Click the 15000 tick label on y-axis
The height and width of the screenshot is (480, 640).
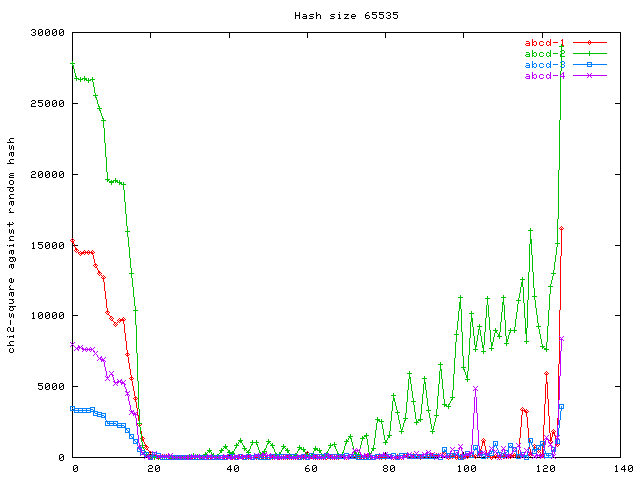click(x=47, y=245)
